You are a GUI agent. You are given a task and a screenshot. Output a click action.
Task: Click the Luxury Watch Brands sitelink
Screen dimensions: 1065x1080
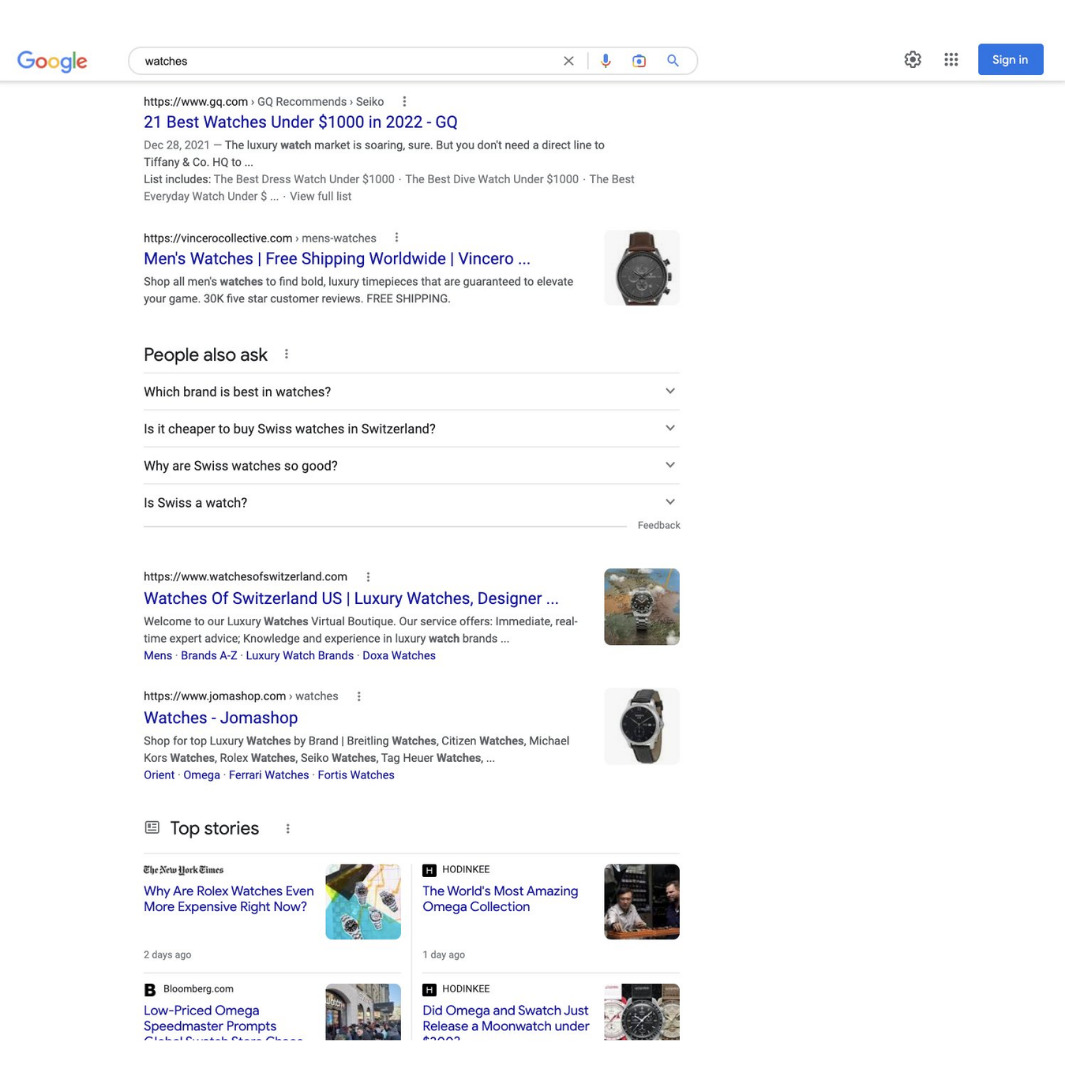299,656
